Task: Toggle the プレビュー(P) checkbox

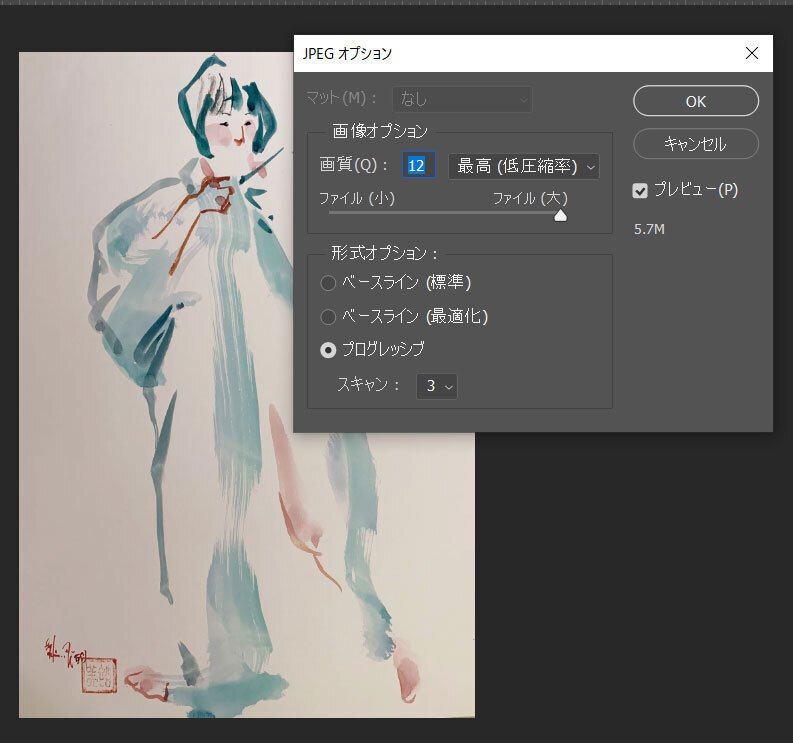Action: pyautogui.click(x=640, y=191)
